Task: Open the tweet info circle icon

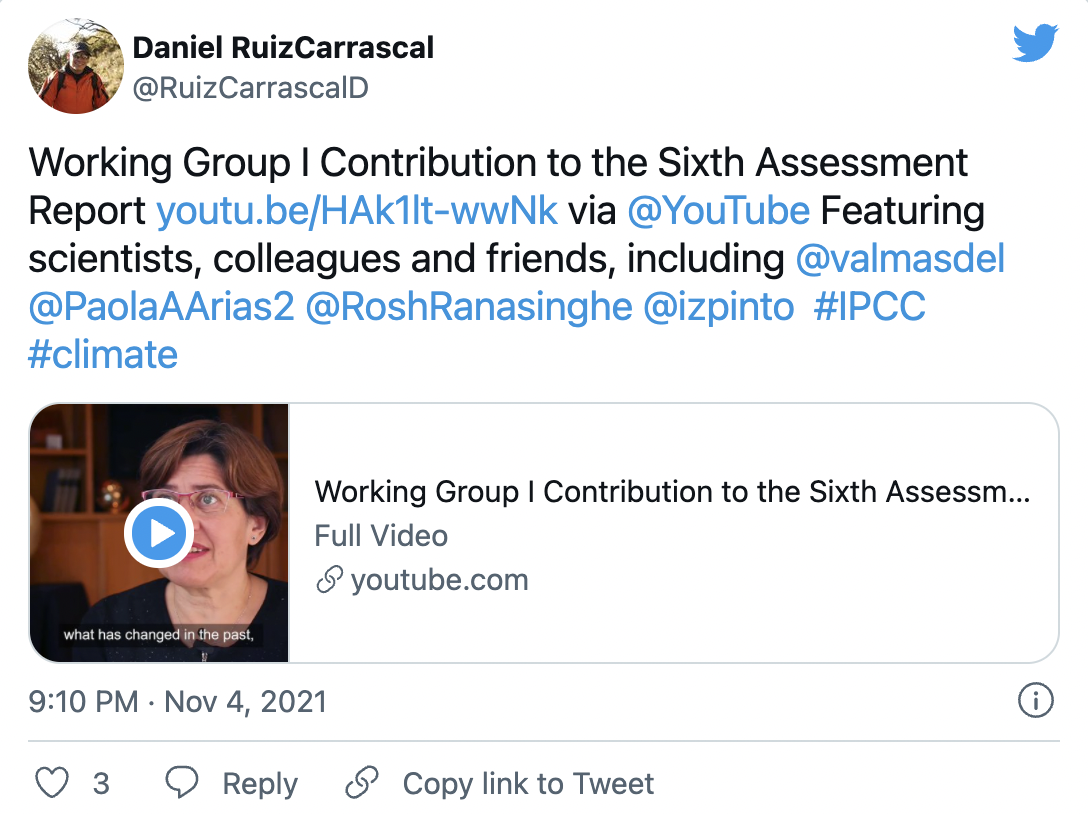Action: click(1035, 700)
